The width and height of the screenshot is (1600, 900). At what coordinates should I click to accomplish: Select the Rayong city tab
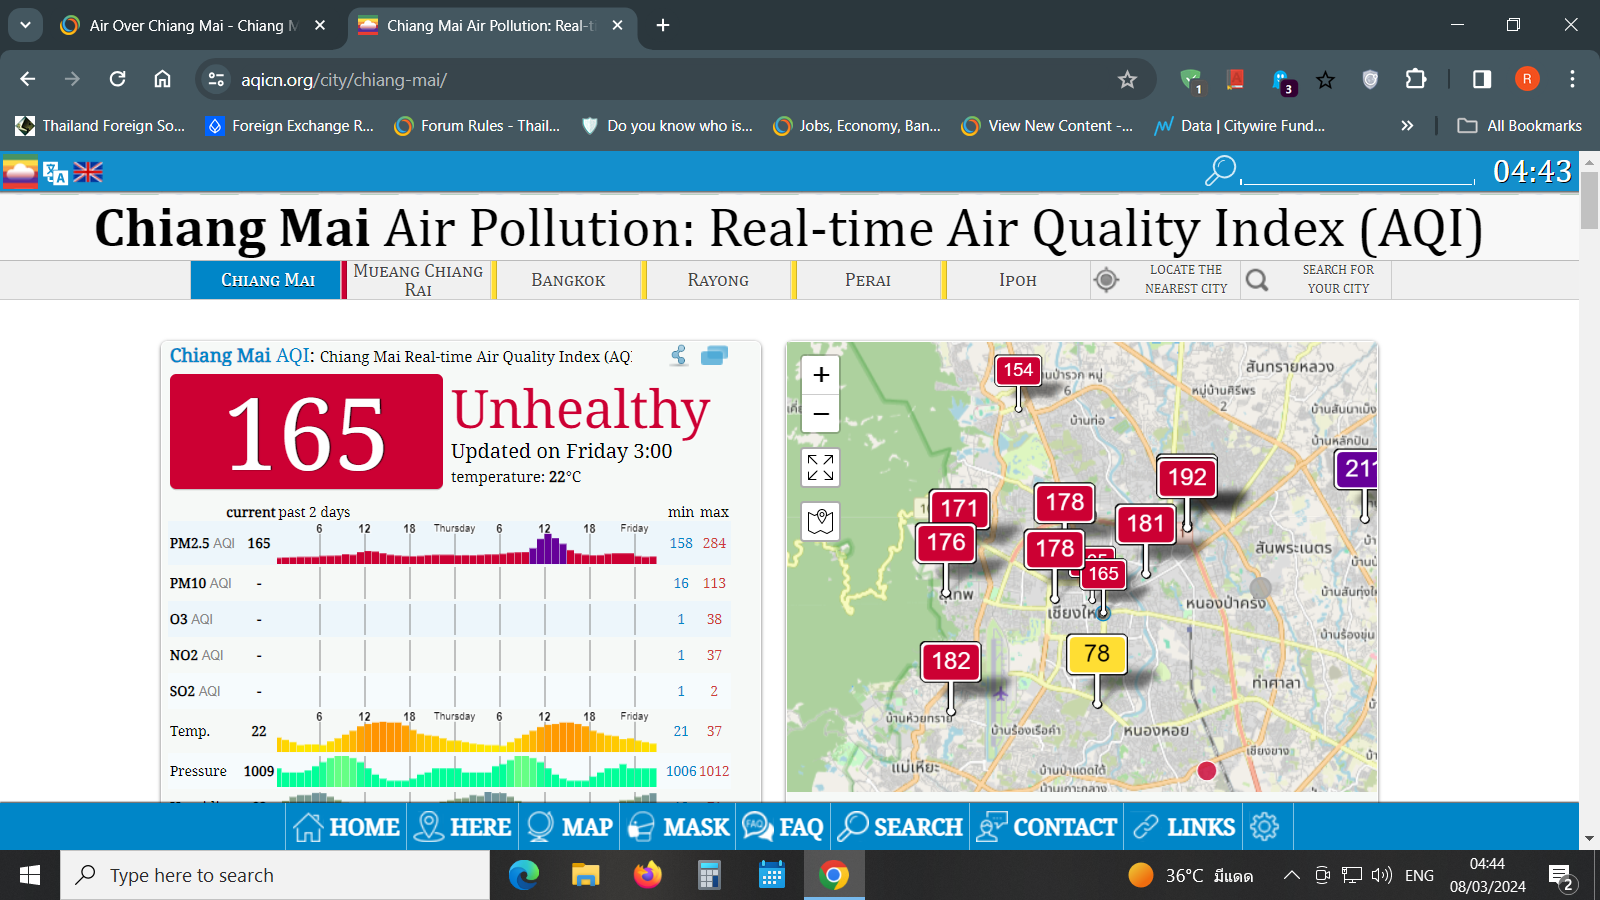click(x=717, y=280)
